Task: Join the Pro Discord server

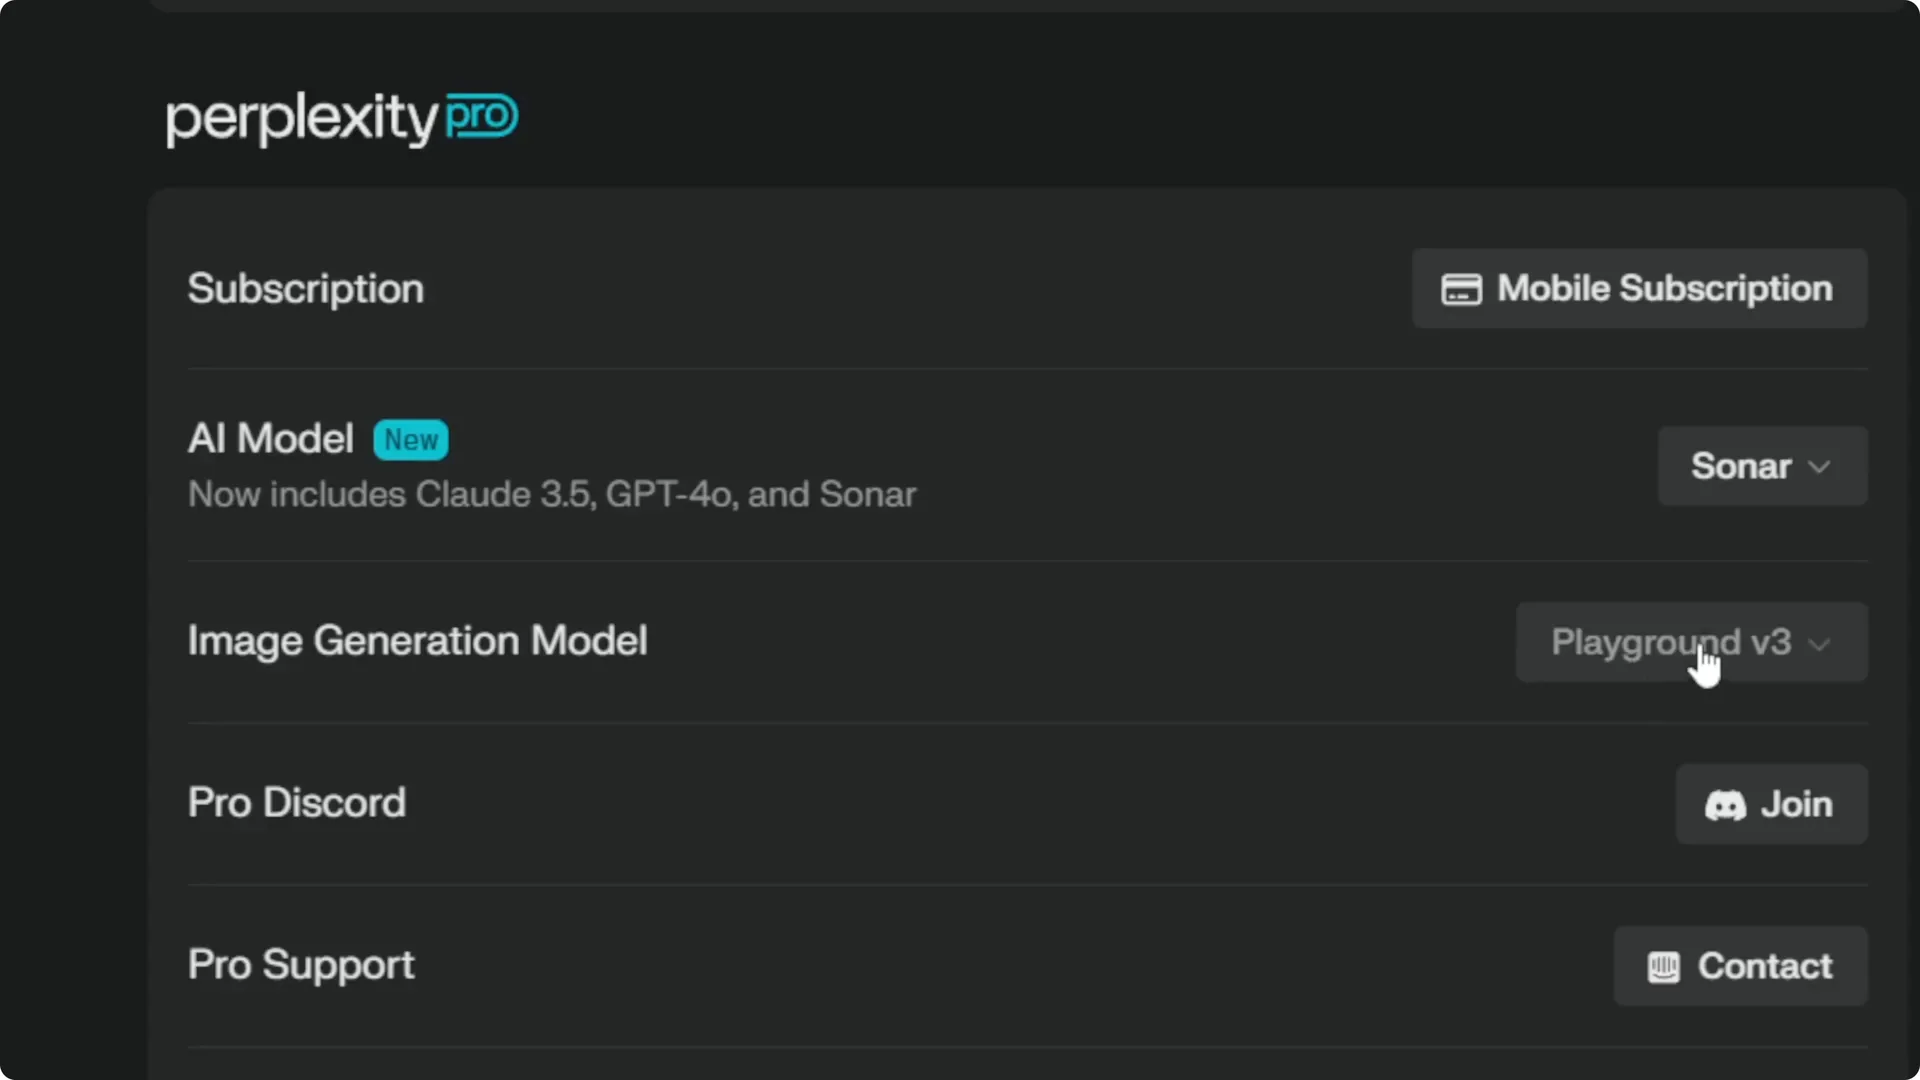Action: click(x=1770, y=804)
